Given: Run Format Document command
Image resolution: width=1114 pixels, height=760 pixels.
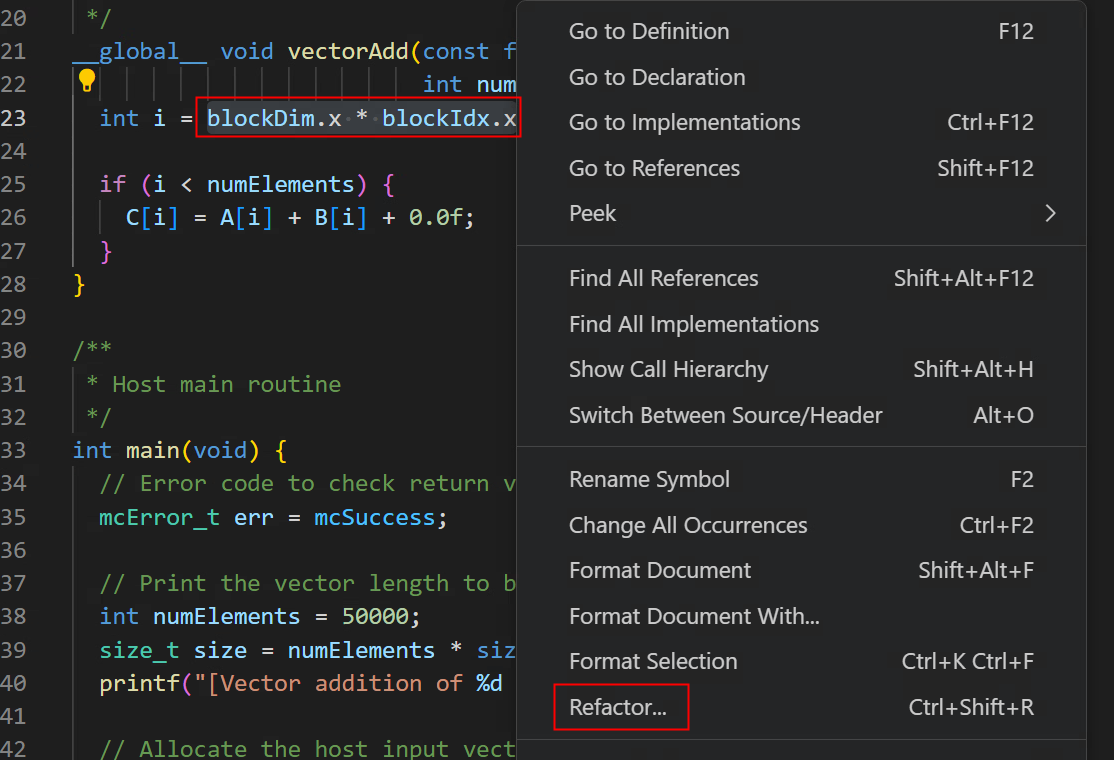Looking at the screenshot, I should tap(660, 570).
